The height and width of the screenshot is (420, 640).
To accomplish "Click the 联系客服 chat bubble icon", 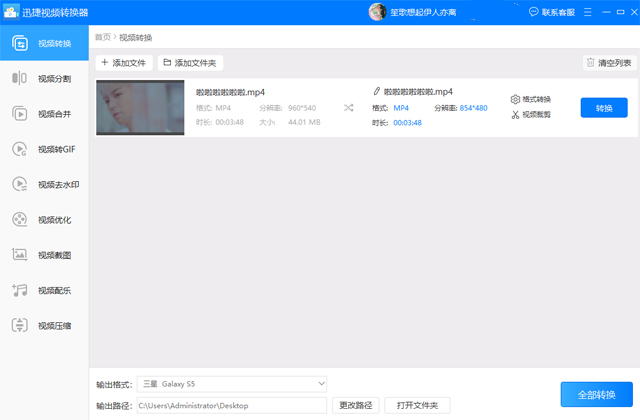I will tap(533, 12).
